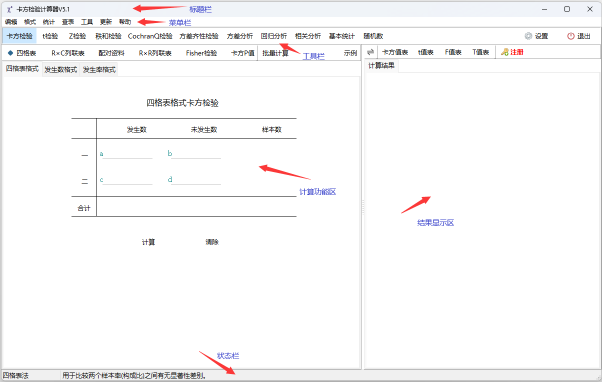
Task: Switch to the t检验 module
Action: pyautogui.click(x=50, y=36)
